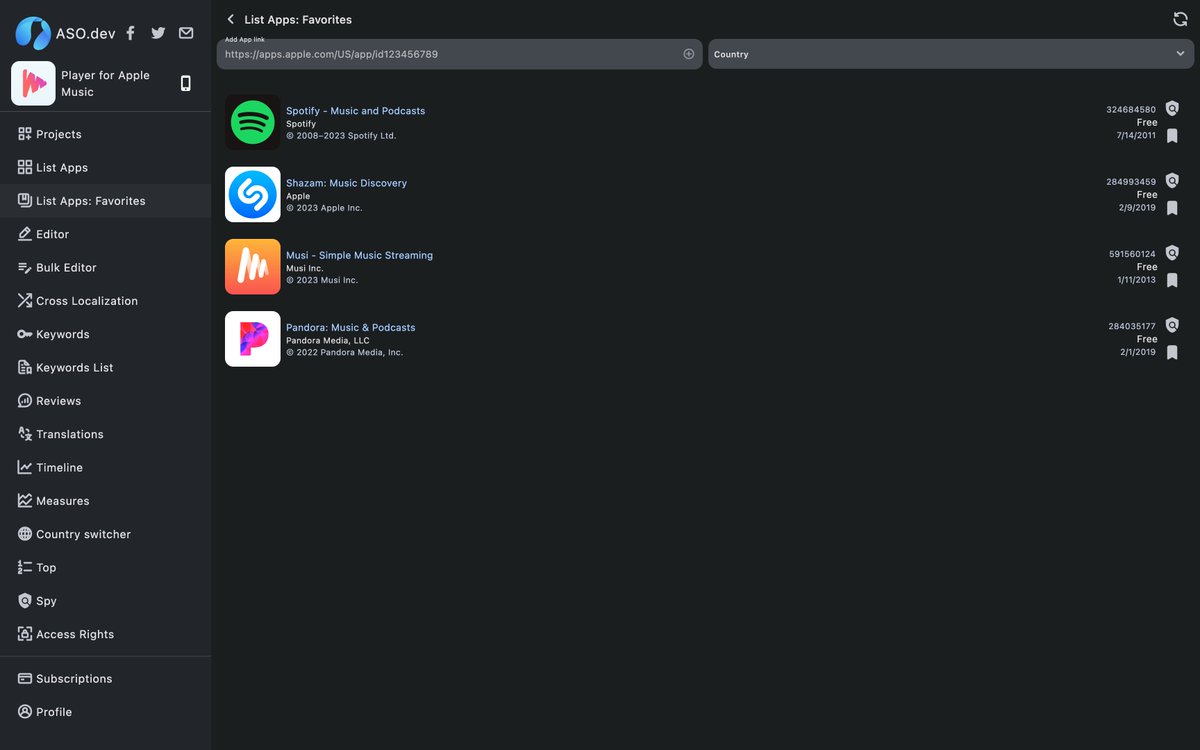The width and height of the screenshot is (1200, 750).
Task: Open spy icon for Shazam row
Action: point(1172,181)
